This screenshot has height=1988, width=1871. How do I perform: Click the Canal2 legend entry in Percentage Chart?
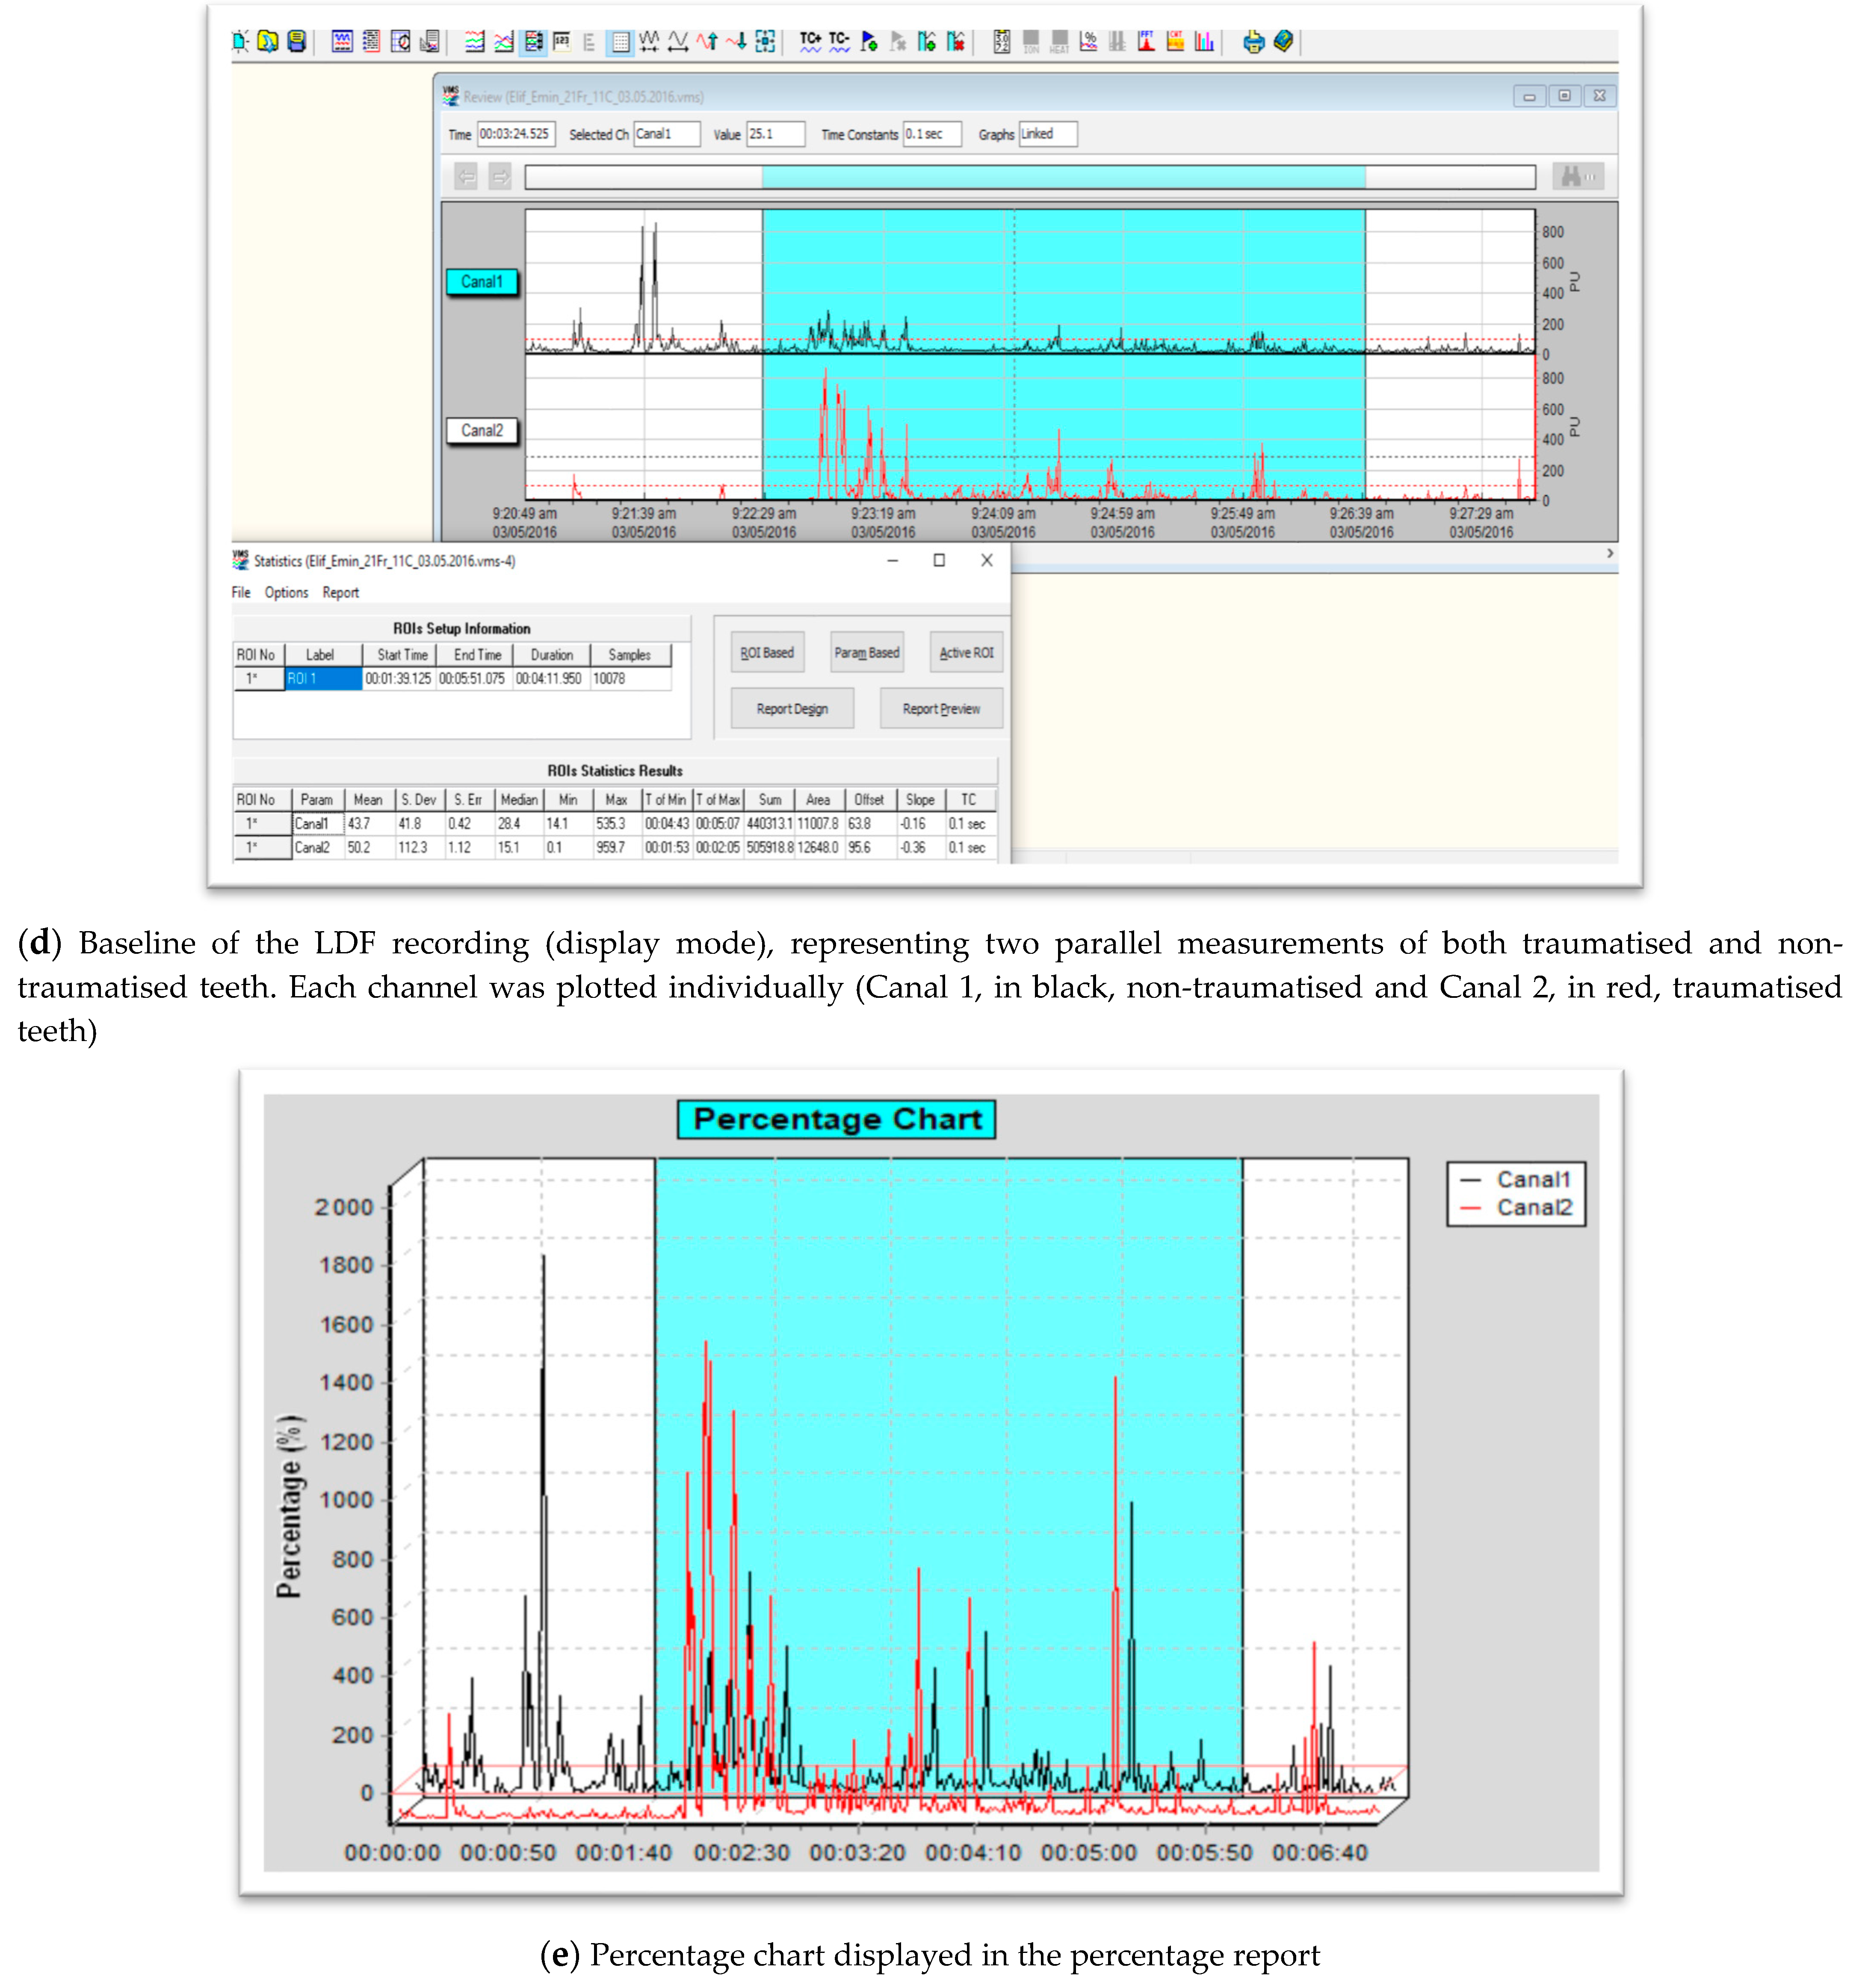pos(1516,1207)
